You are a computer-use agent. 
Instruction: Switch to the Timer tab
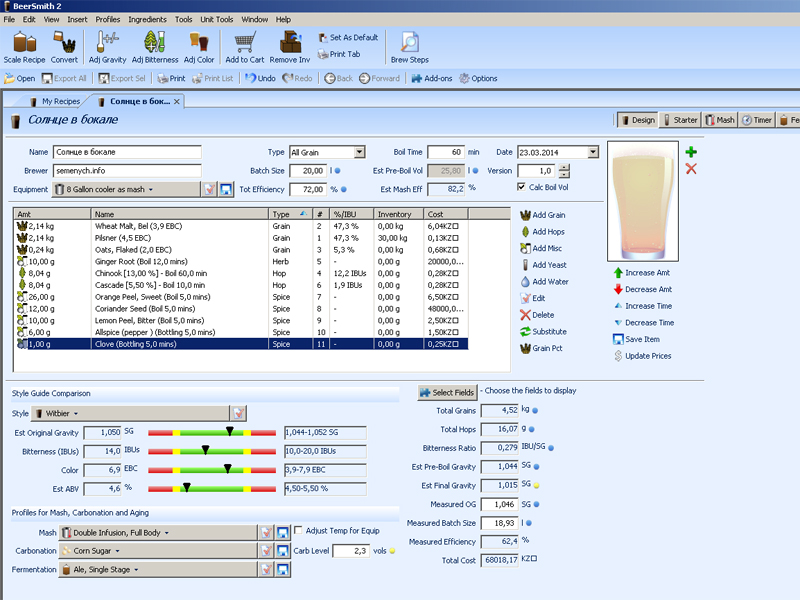coord(757,120)
